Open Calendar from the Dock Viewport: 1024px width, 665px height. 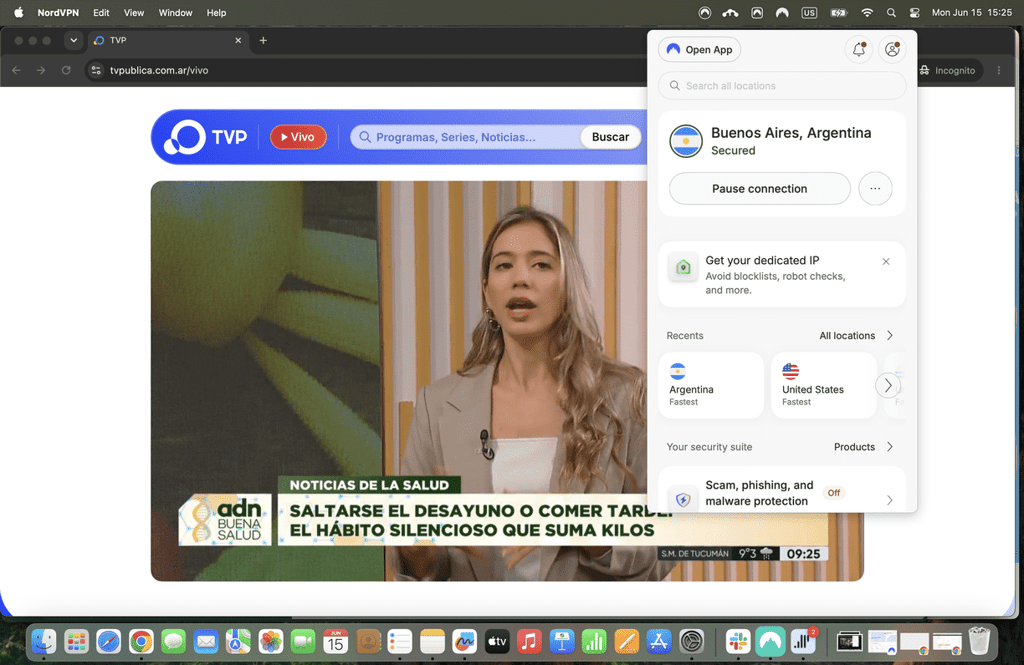(x=335, y=642)
